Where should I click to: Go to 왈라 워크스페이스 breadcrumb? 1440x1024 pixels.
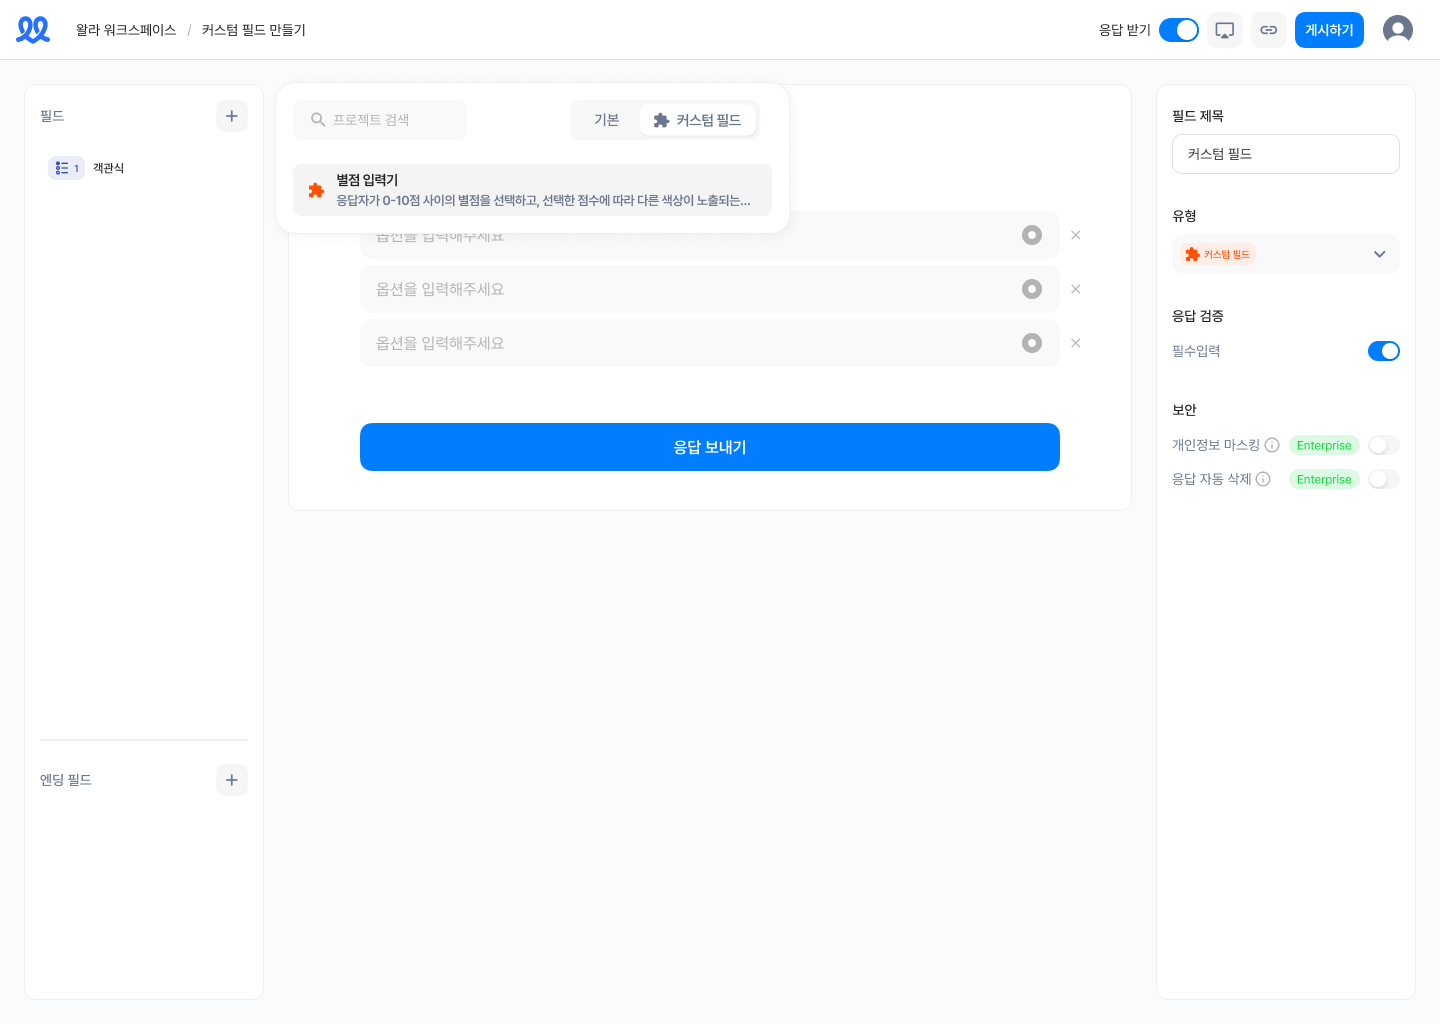pos(126,30)
